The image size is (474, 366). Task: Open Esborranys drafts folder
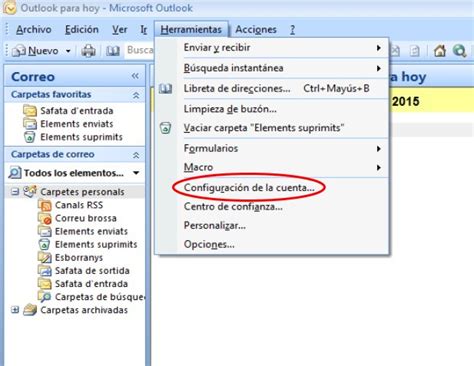tap(79, 258)
